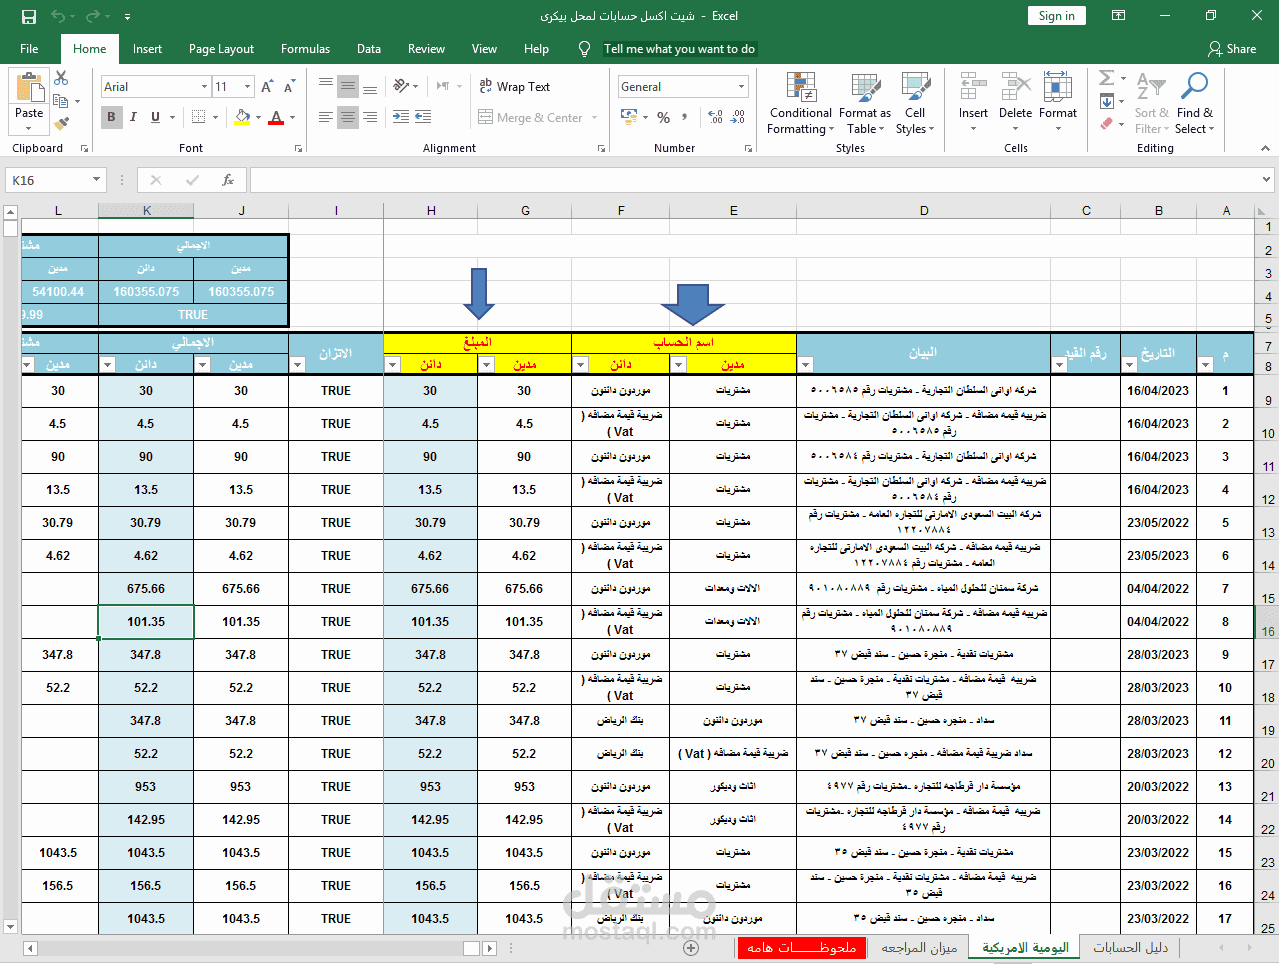The image size is (1279, 964).
Task: Open filter dropdown on التاريخ column
Action: pyautogui.click(x=1129, y=365)
